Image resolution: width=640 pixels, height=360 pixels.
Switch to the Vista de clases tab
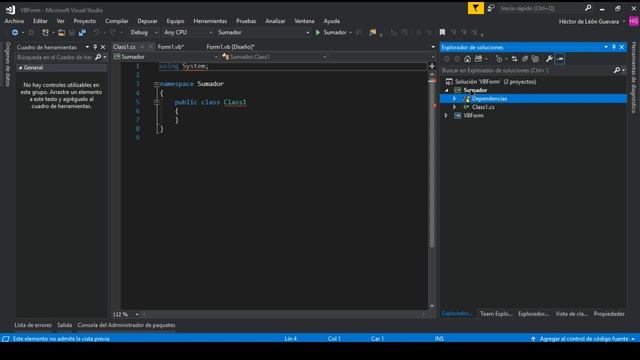tap(571, 314)
